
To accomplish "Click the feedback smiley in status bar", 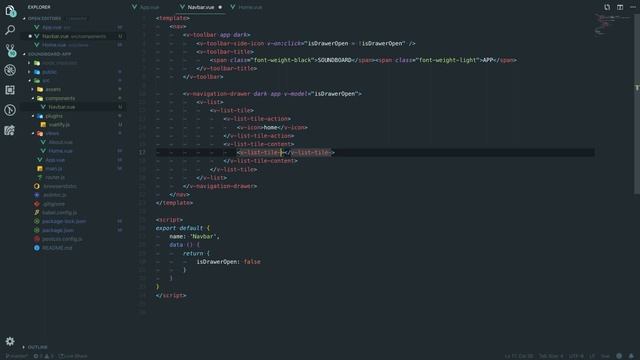I will coord(619,356).
